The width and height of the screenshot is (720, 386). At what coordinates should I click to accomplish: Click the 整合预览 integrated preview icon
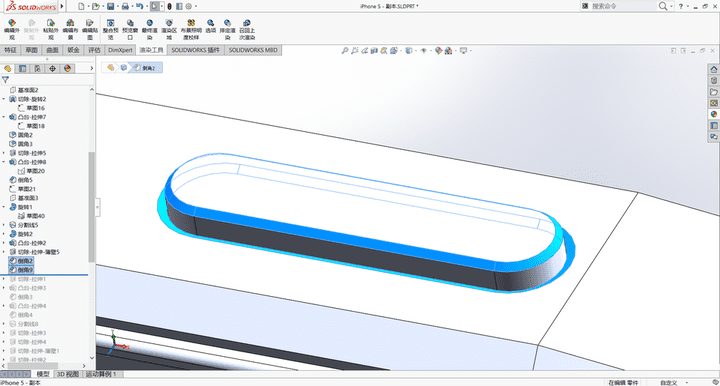(111, 22)
